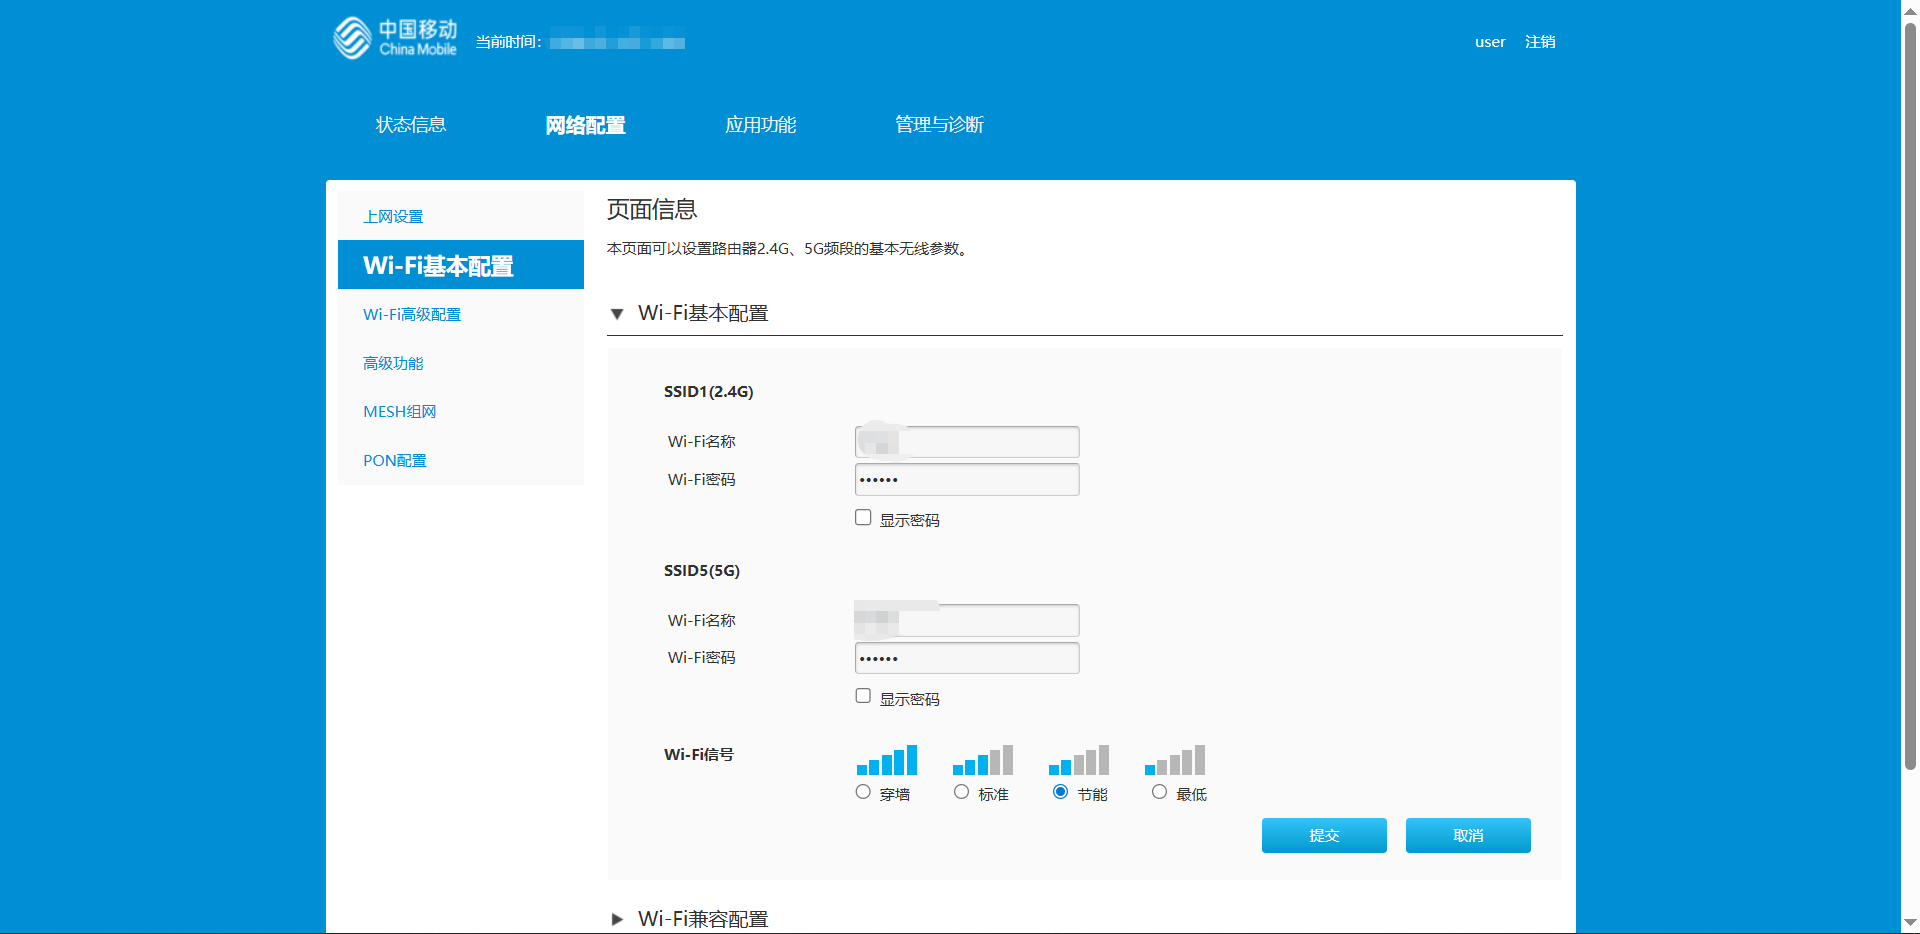Expand the Wi-Fi兼容配置 section

[617, 919]
